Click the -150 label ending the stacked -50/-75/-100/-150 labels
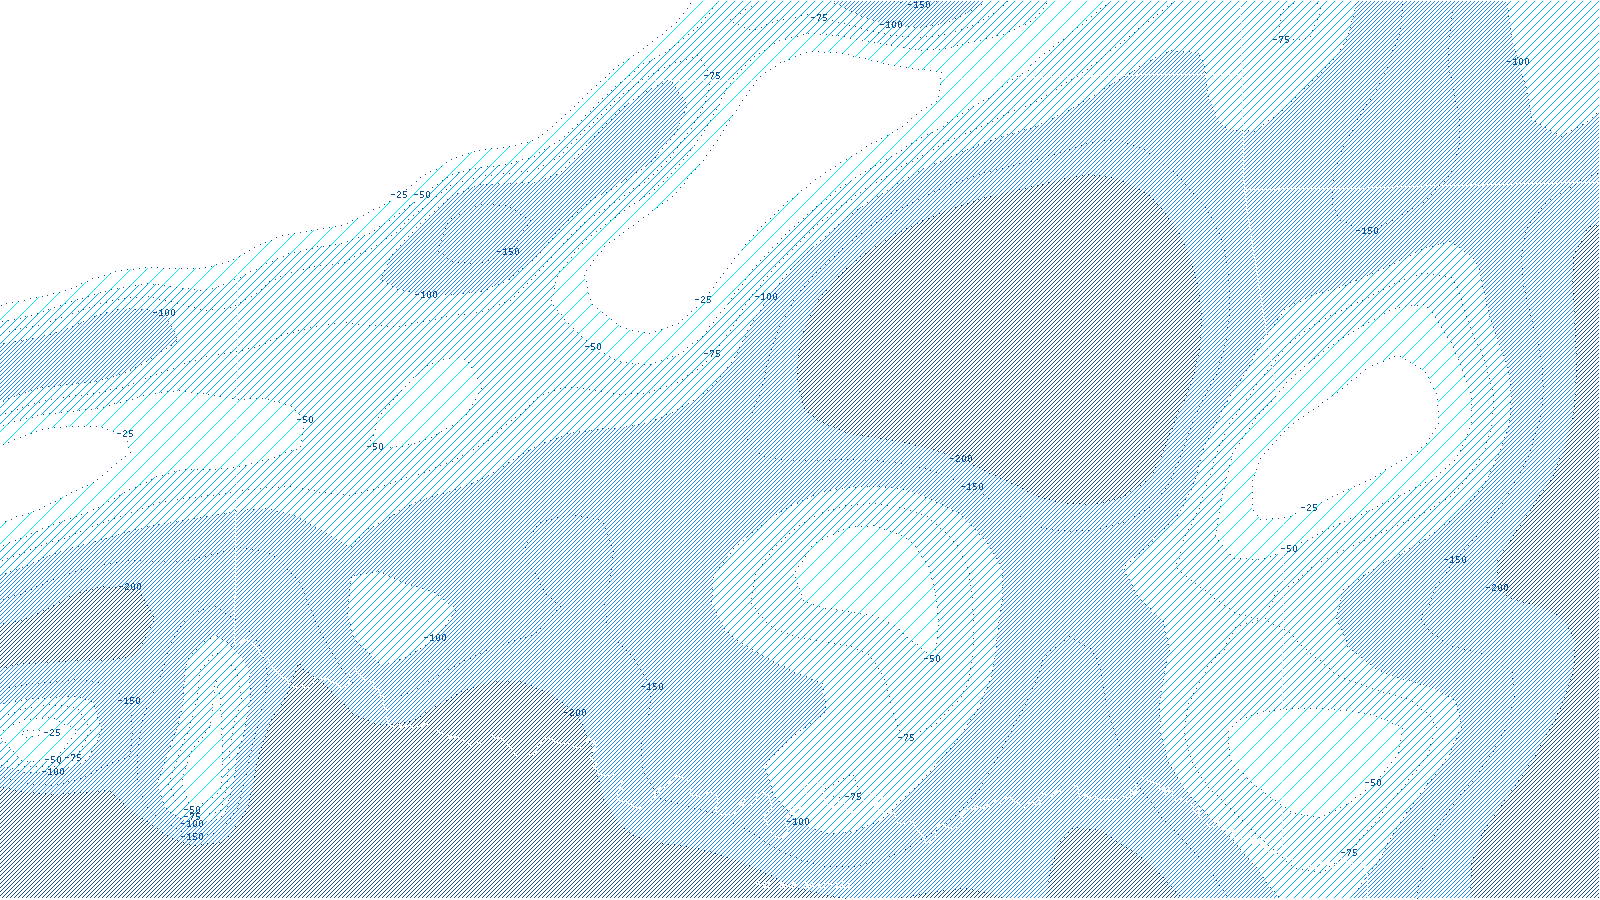This screenshot has width=1600, height=900. coord(192,837)
